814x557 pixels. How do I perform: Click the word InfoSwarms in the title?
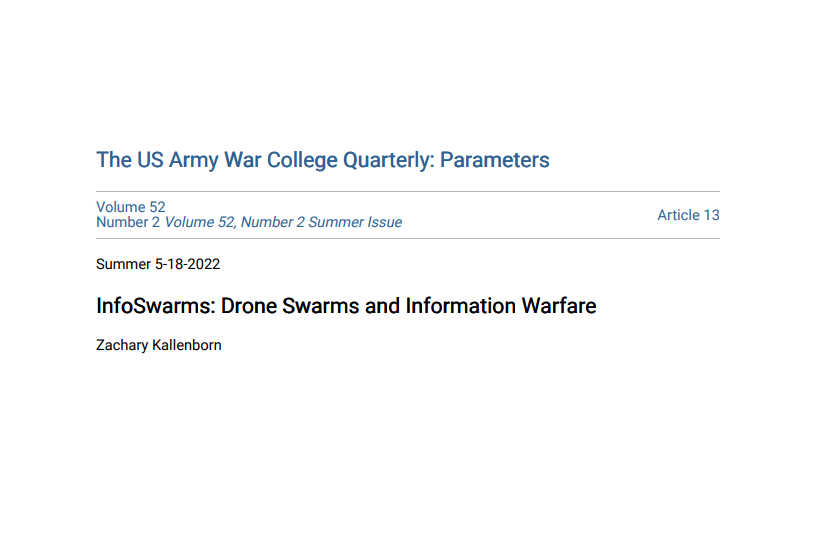point(153,306)
